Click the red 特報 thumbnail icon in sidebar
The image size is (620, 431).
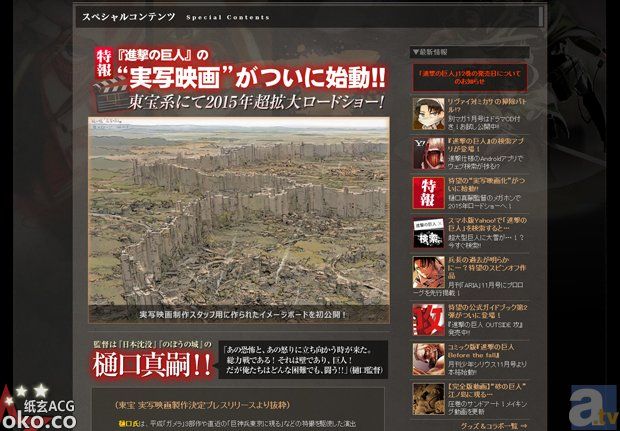pyautogui.click(x=429, y=193)
